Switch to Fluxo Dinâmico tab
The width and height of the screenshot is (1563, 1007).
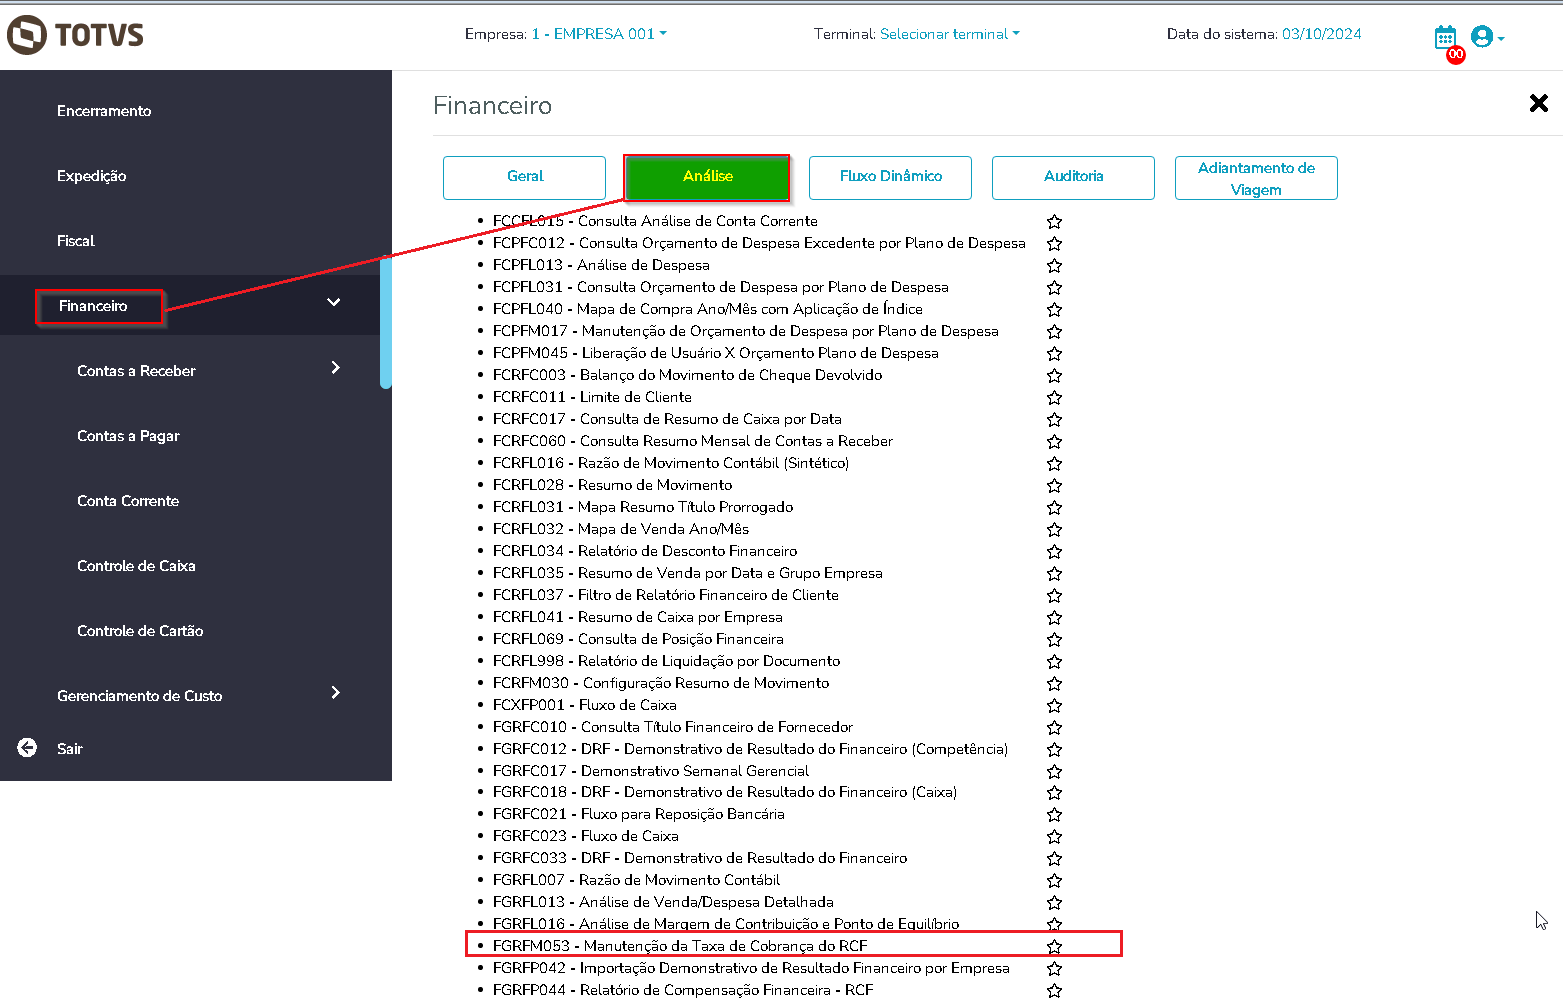[x=890, y=177]
